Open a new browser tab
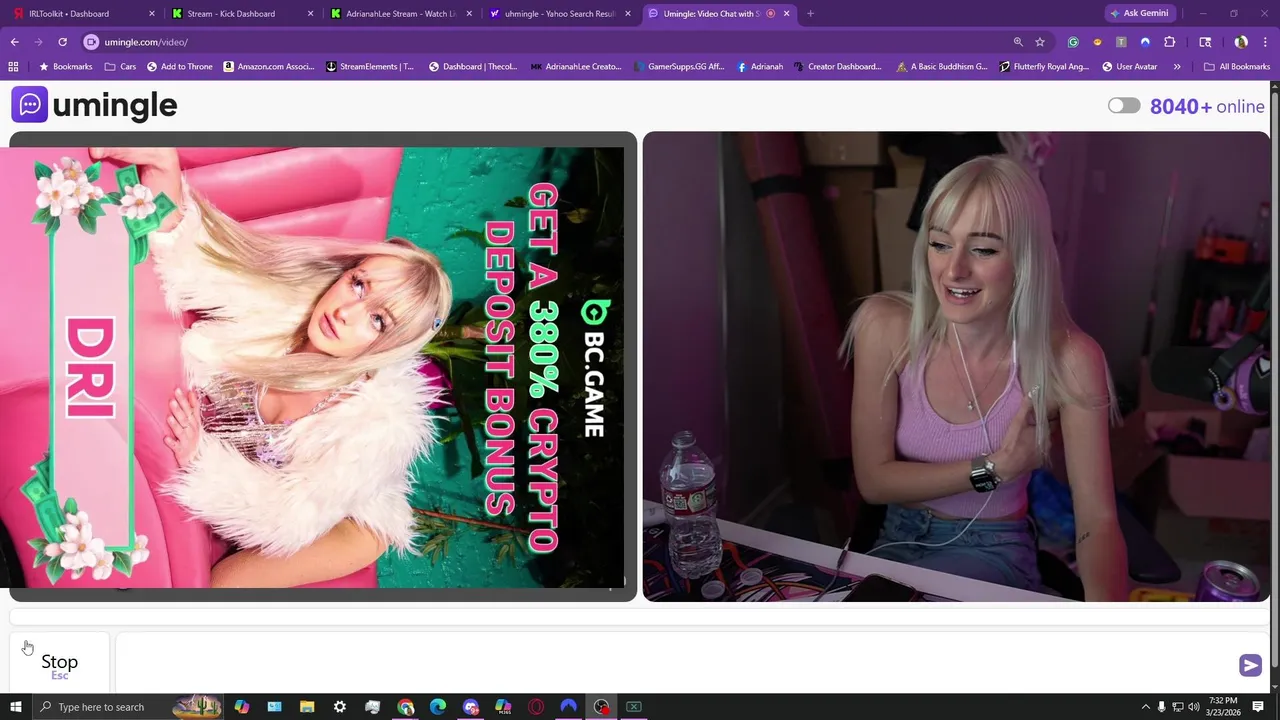The image size is (1280, 720). [x=810, y=14]
